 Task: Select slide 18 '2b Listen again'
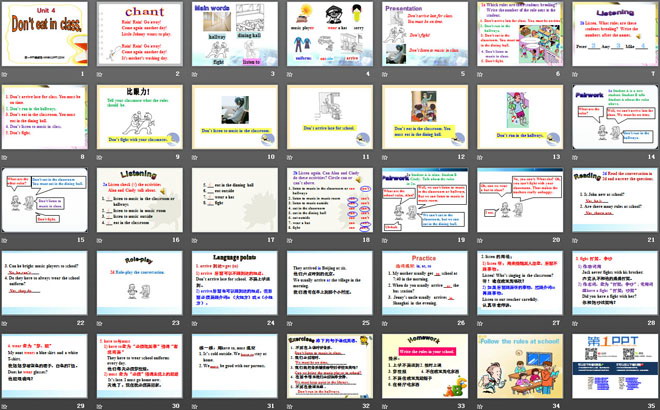(330, 200)
